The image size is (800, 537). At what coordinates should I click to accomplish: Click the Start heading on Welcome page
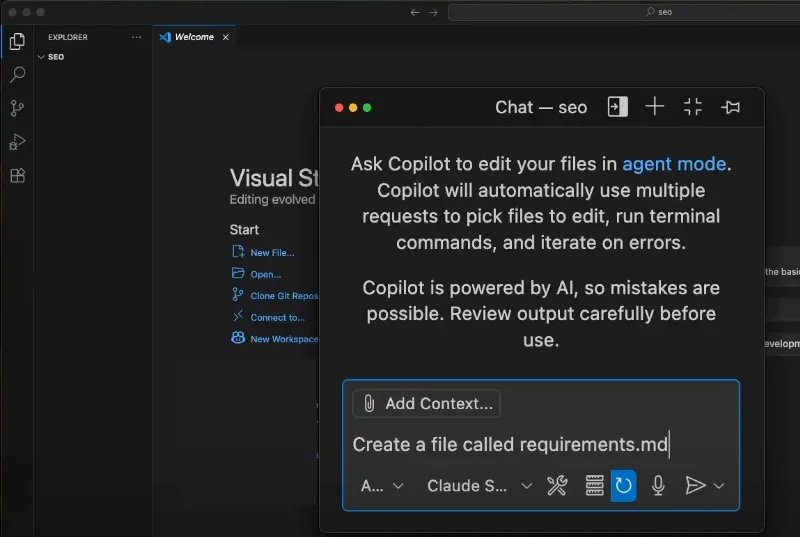coord(244,229)
